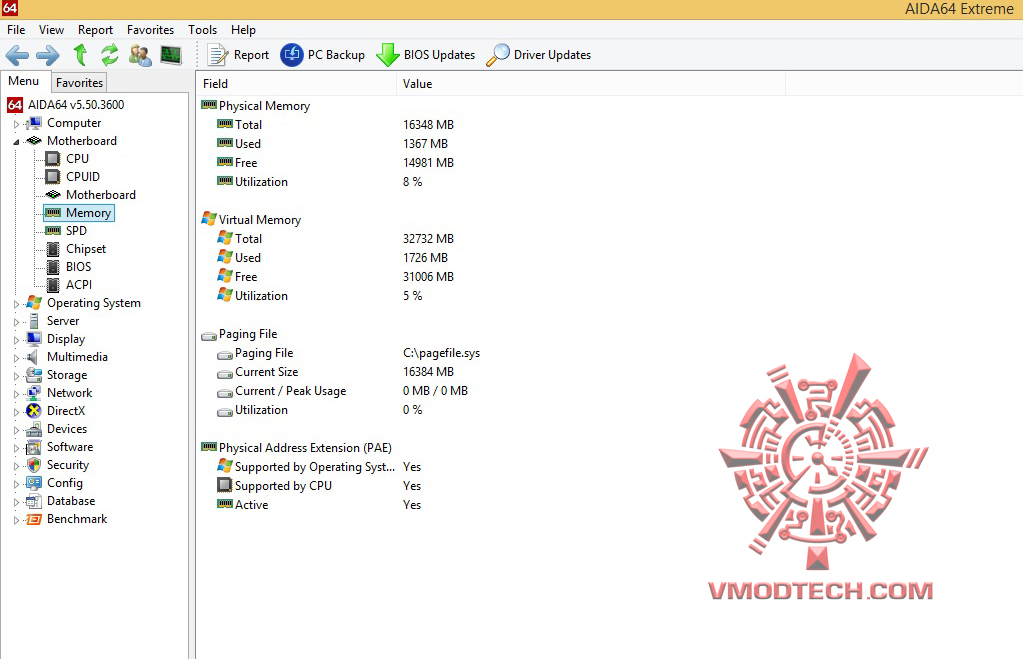1023x659 pixels.
Task: Click the C:\pagefile.sys value
Action: click(x=441, y=353)
